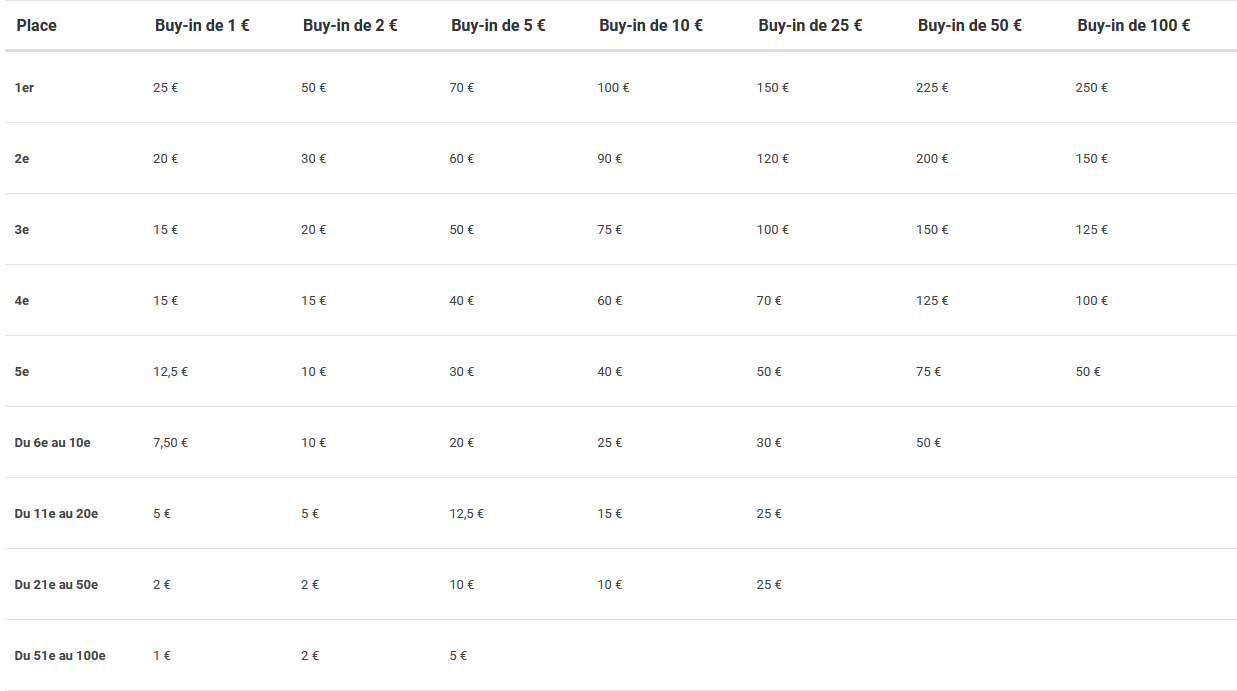
Task: Click the Place column header
Action: [37, 26]
